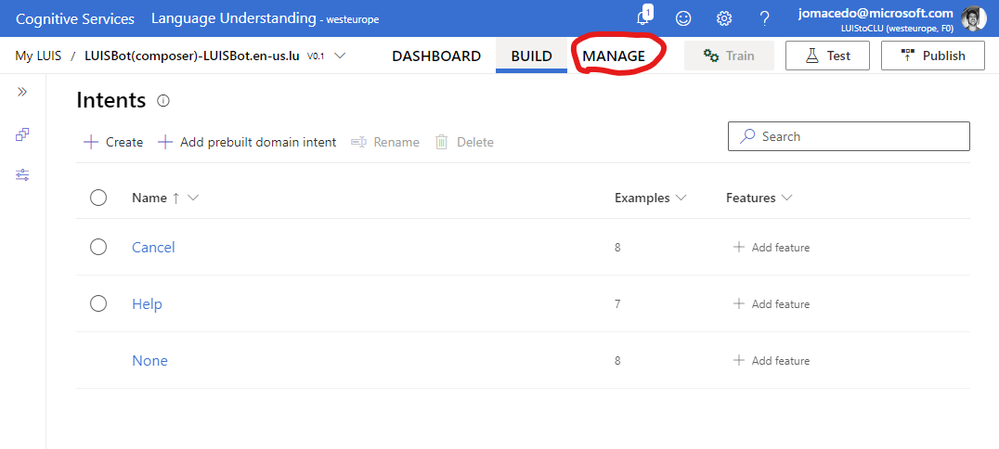Select the BUILD tab
Image resolution: width=999 pixels, height=449 pixels.
(531, 56)
